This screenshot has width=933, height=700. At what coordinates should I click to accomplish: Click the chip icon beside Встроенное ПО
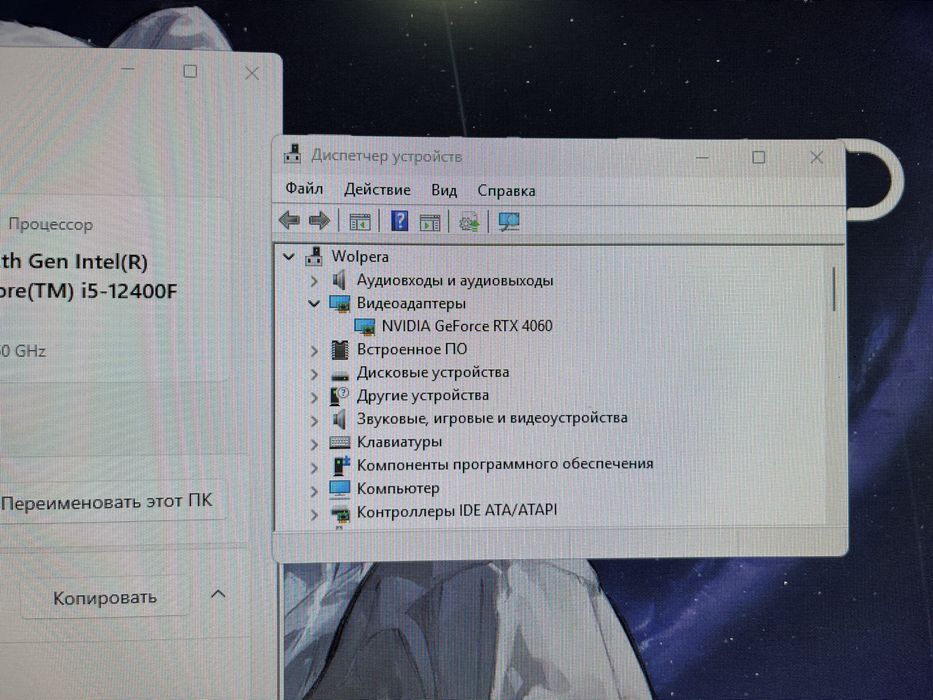click(x=340, y=350)
